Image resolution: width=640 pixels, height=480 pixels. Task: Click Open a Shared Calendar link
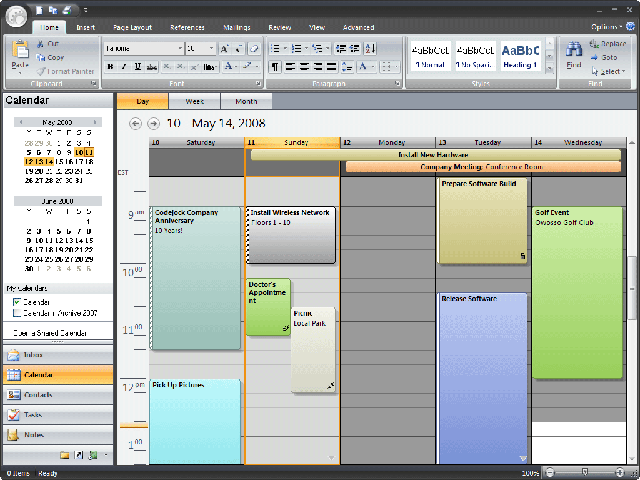(x=50, y=333)
